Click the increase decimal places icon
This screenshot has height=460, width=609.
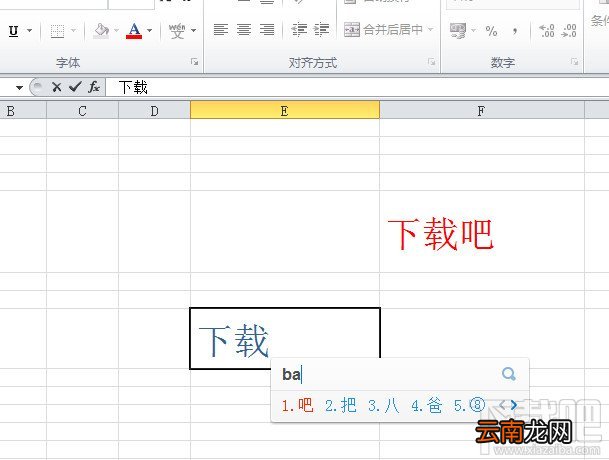click(x=547, y=31)
